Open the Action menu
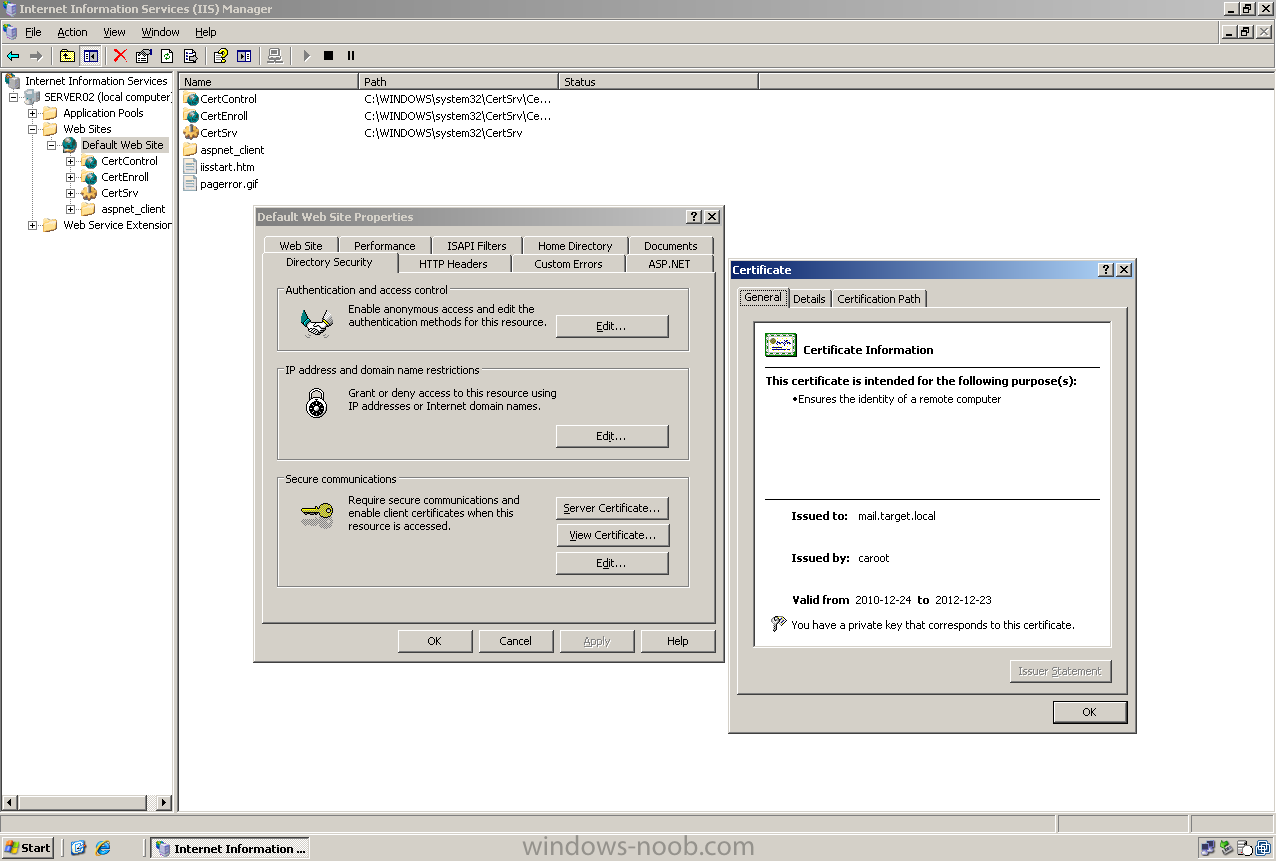 (72, 32)
